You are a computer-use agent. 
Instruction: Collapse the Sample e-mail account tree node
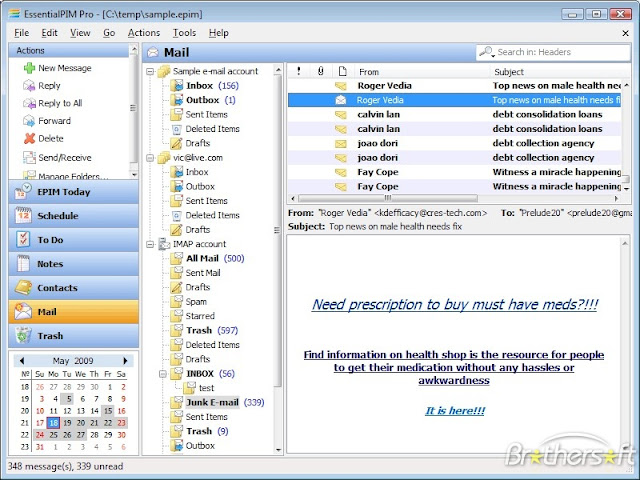150,72
